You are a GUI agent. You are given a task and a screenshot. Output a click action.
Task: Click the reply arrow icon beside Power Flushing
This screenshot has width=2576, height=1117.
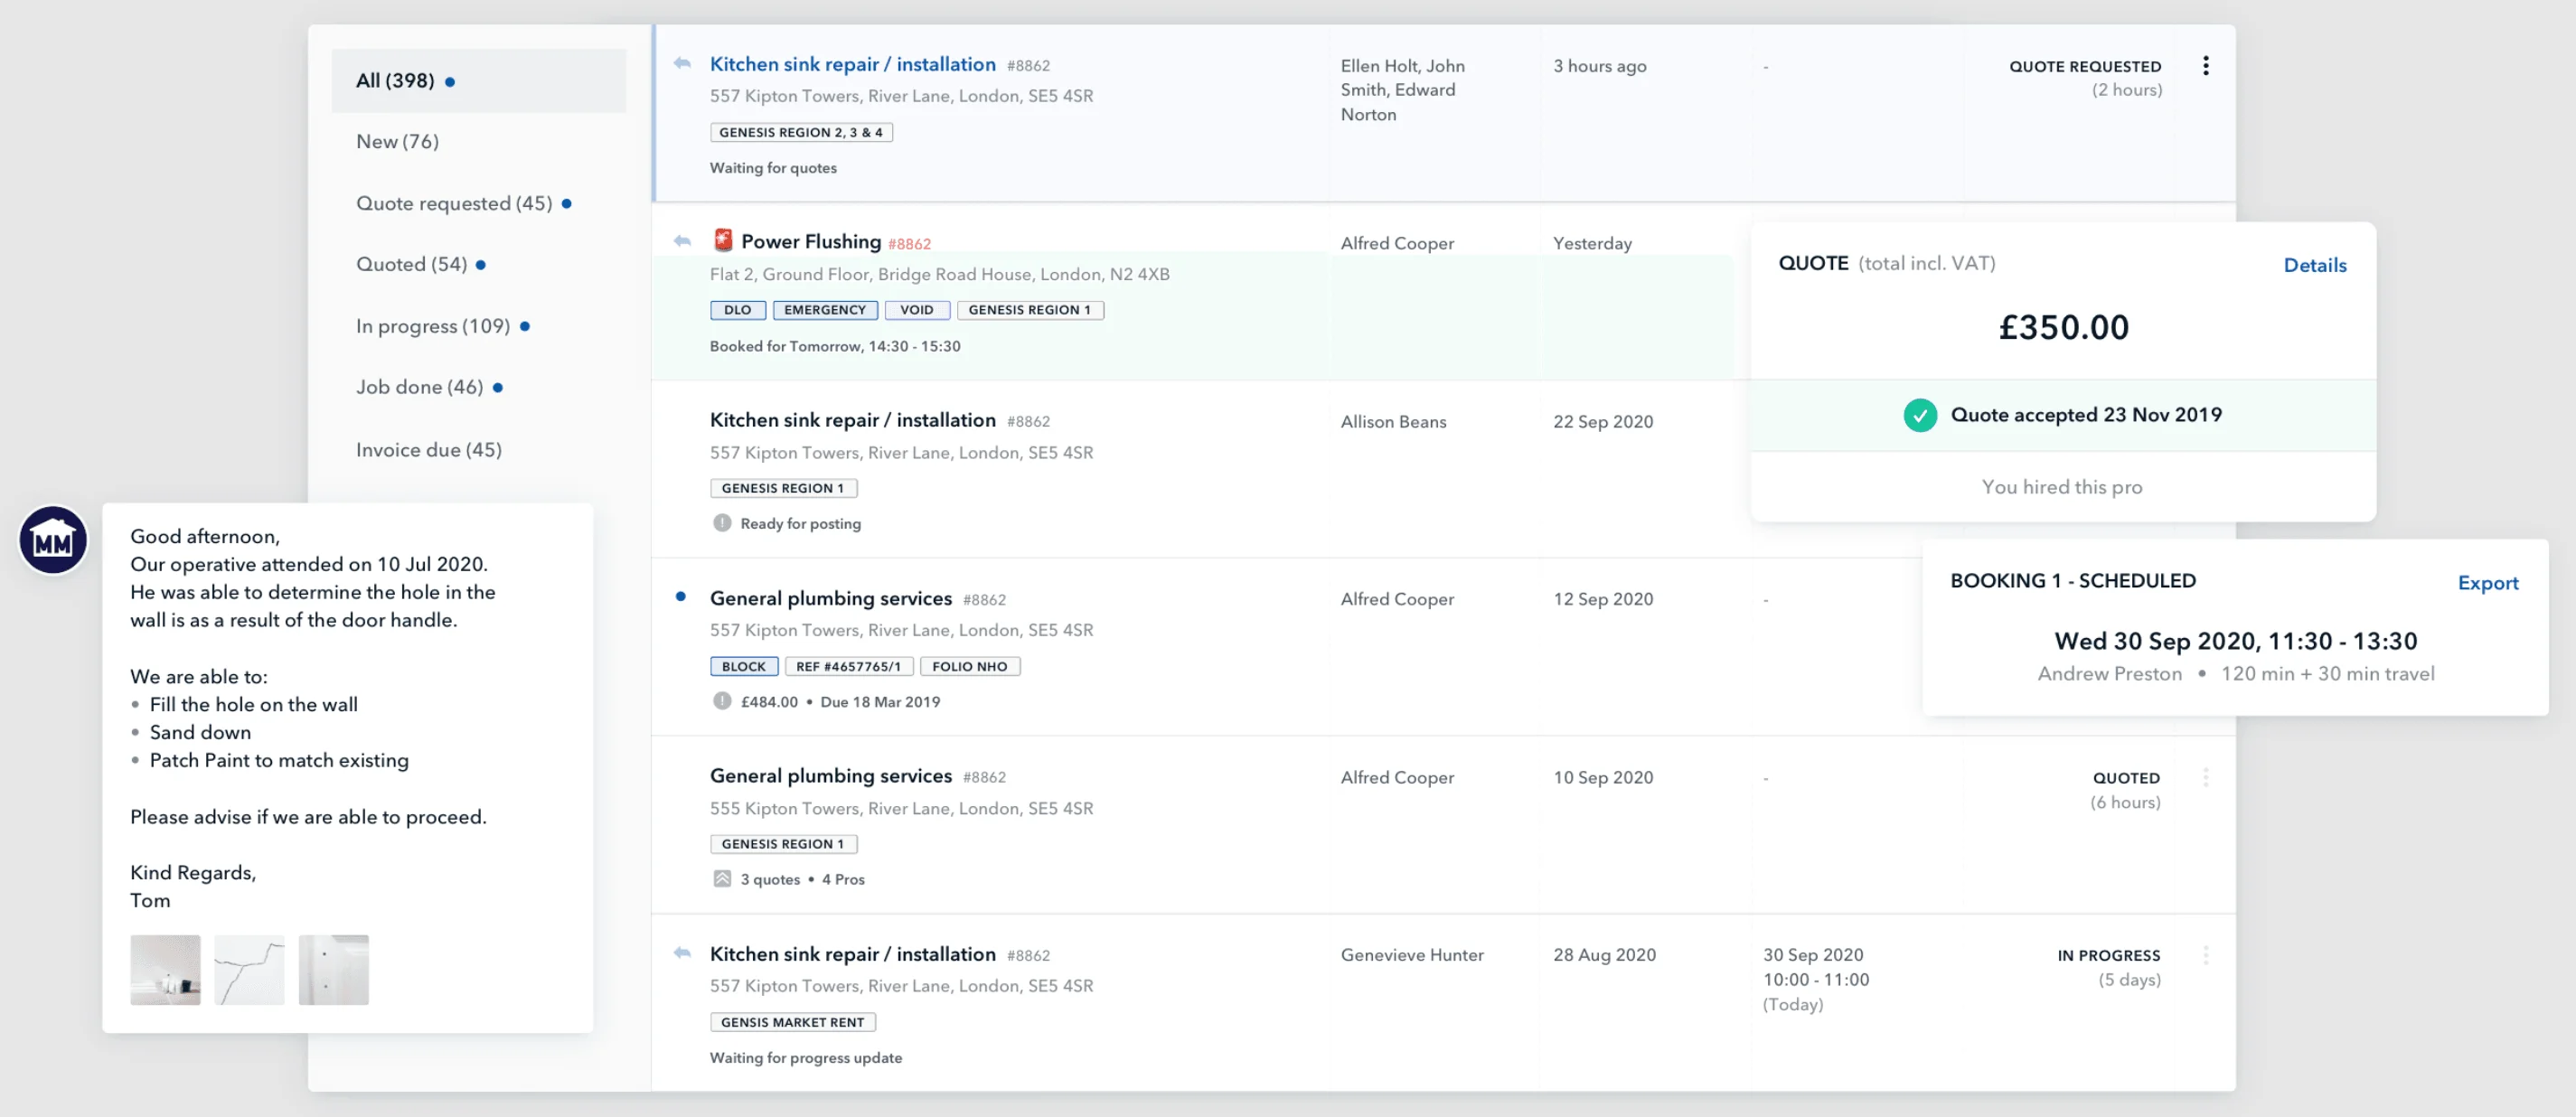(x=682, y=241)
